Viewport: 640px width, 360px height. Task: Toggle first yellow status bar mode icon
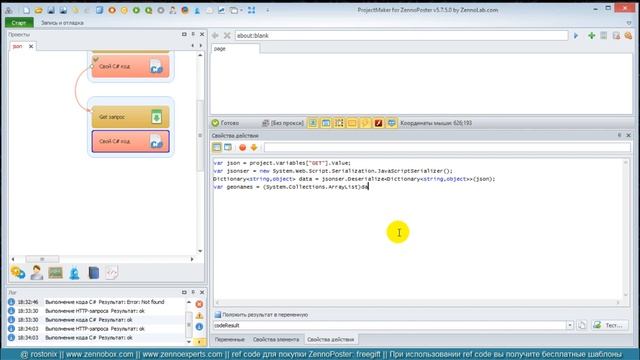point(313,123)
